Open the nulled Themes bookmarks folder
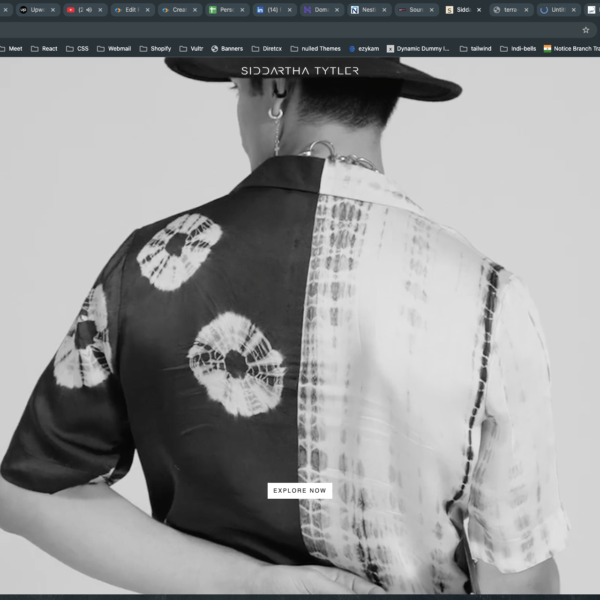The image size is (600, 600). click(316, 49)
